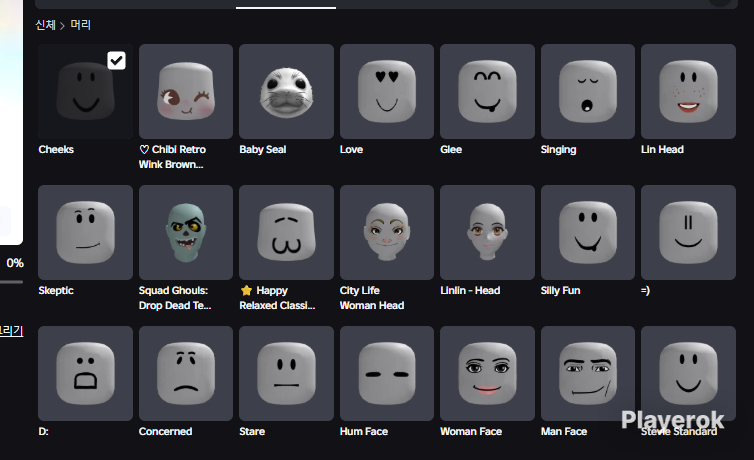Viewport: 754px width, 460px height.
Task: Click the Happy Relaxed Classi... label
Action: 277,298
